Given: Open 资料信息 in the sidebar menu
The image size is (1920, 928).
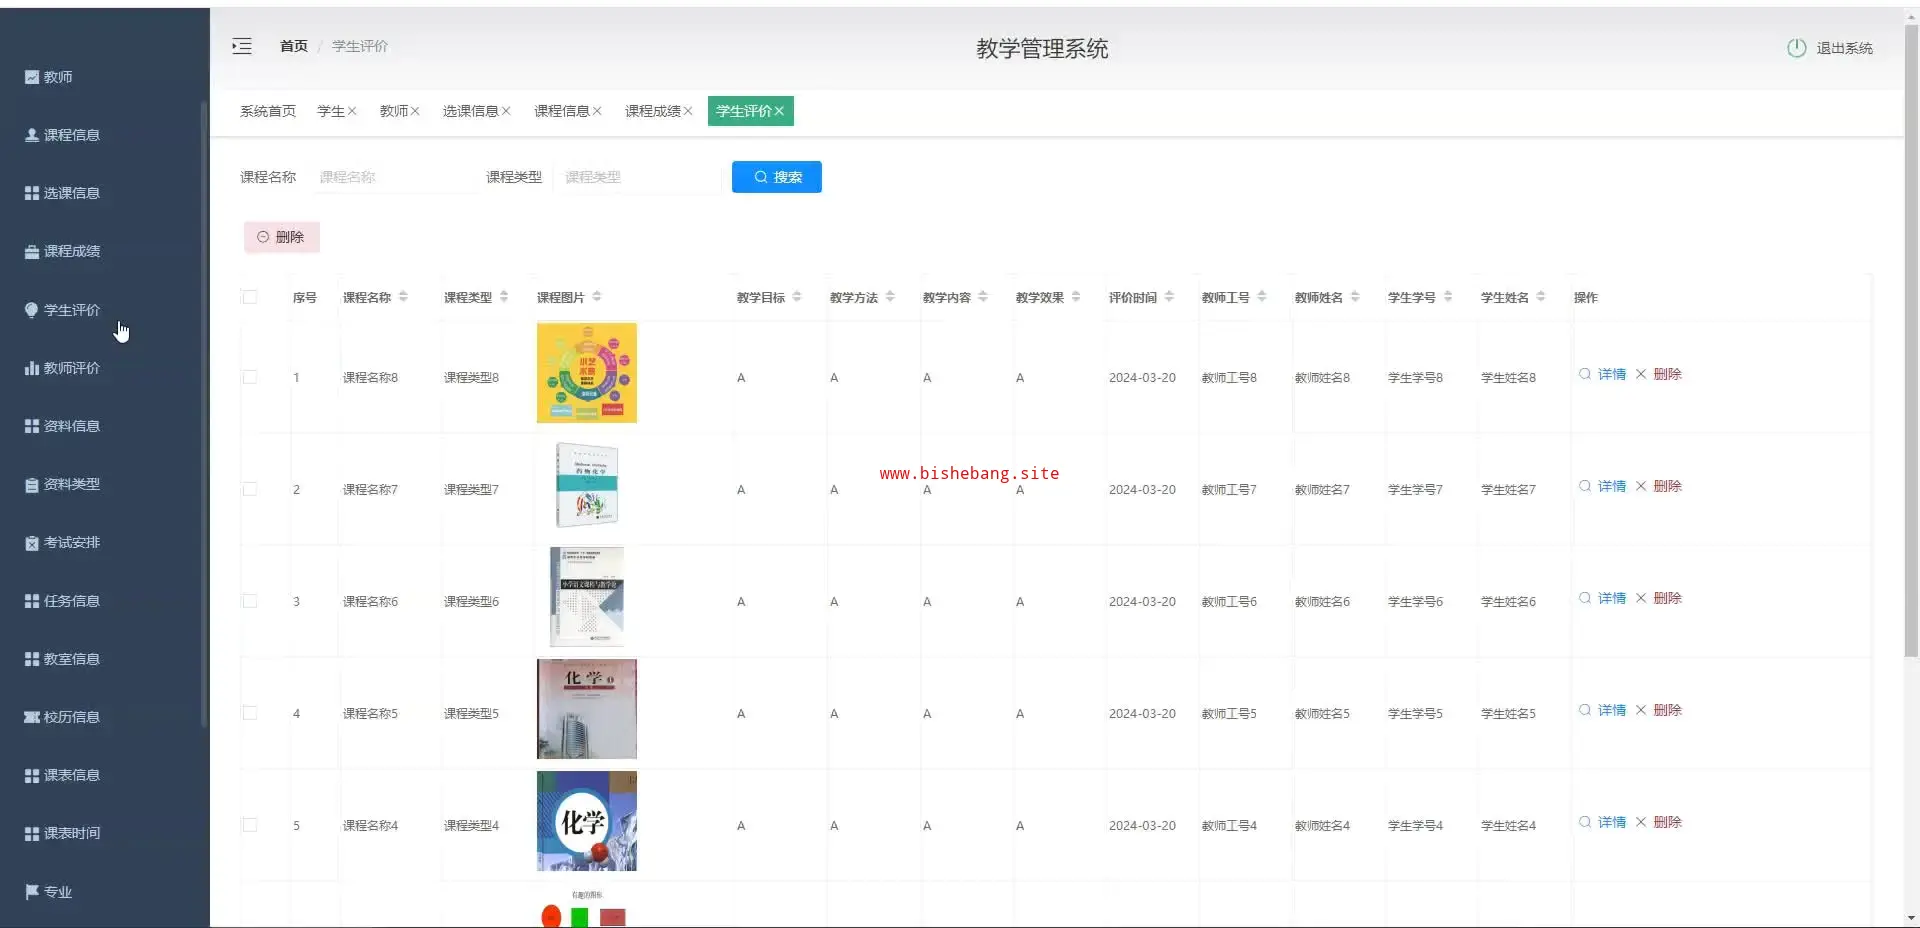Looking at the screenshot, I should 71,426.
